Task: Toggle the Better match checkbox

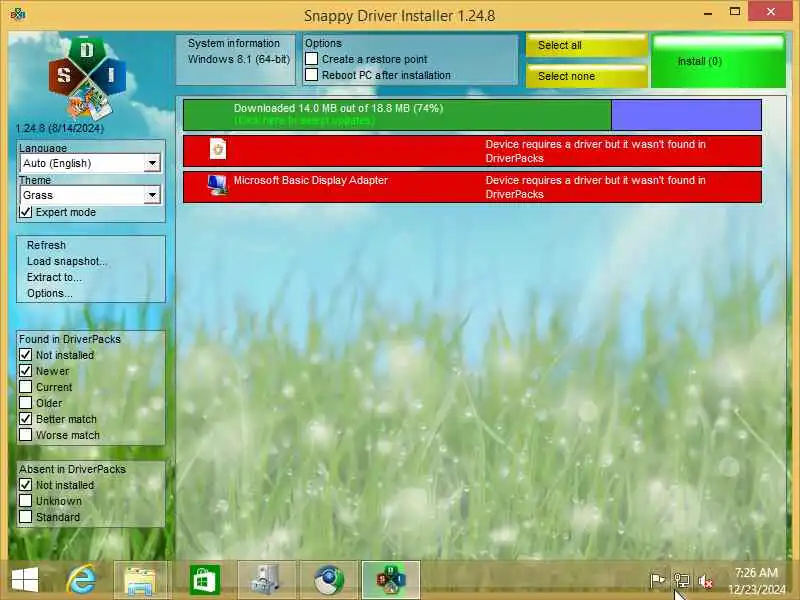Action: click(26, 419)
